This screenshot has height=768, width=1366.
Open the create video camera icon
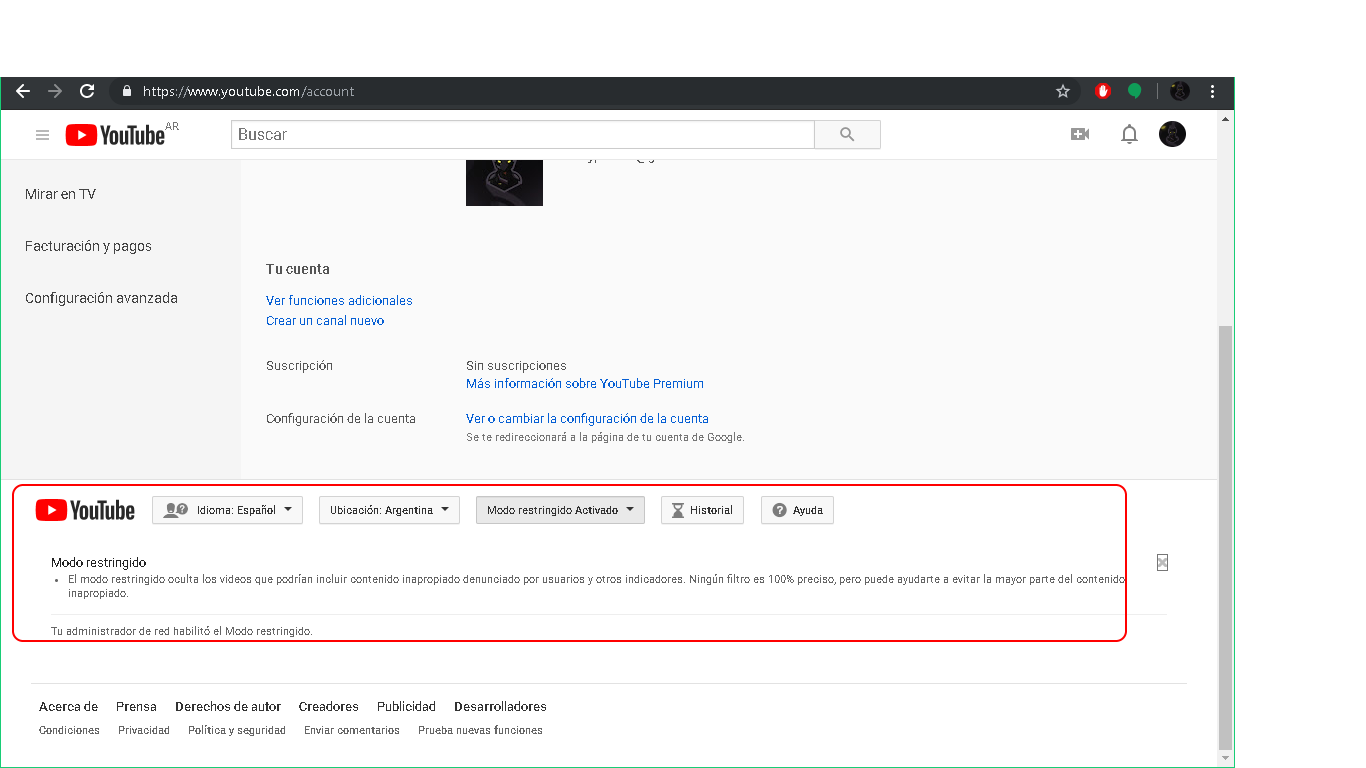(x=1080, y=134)
